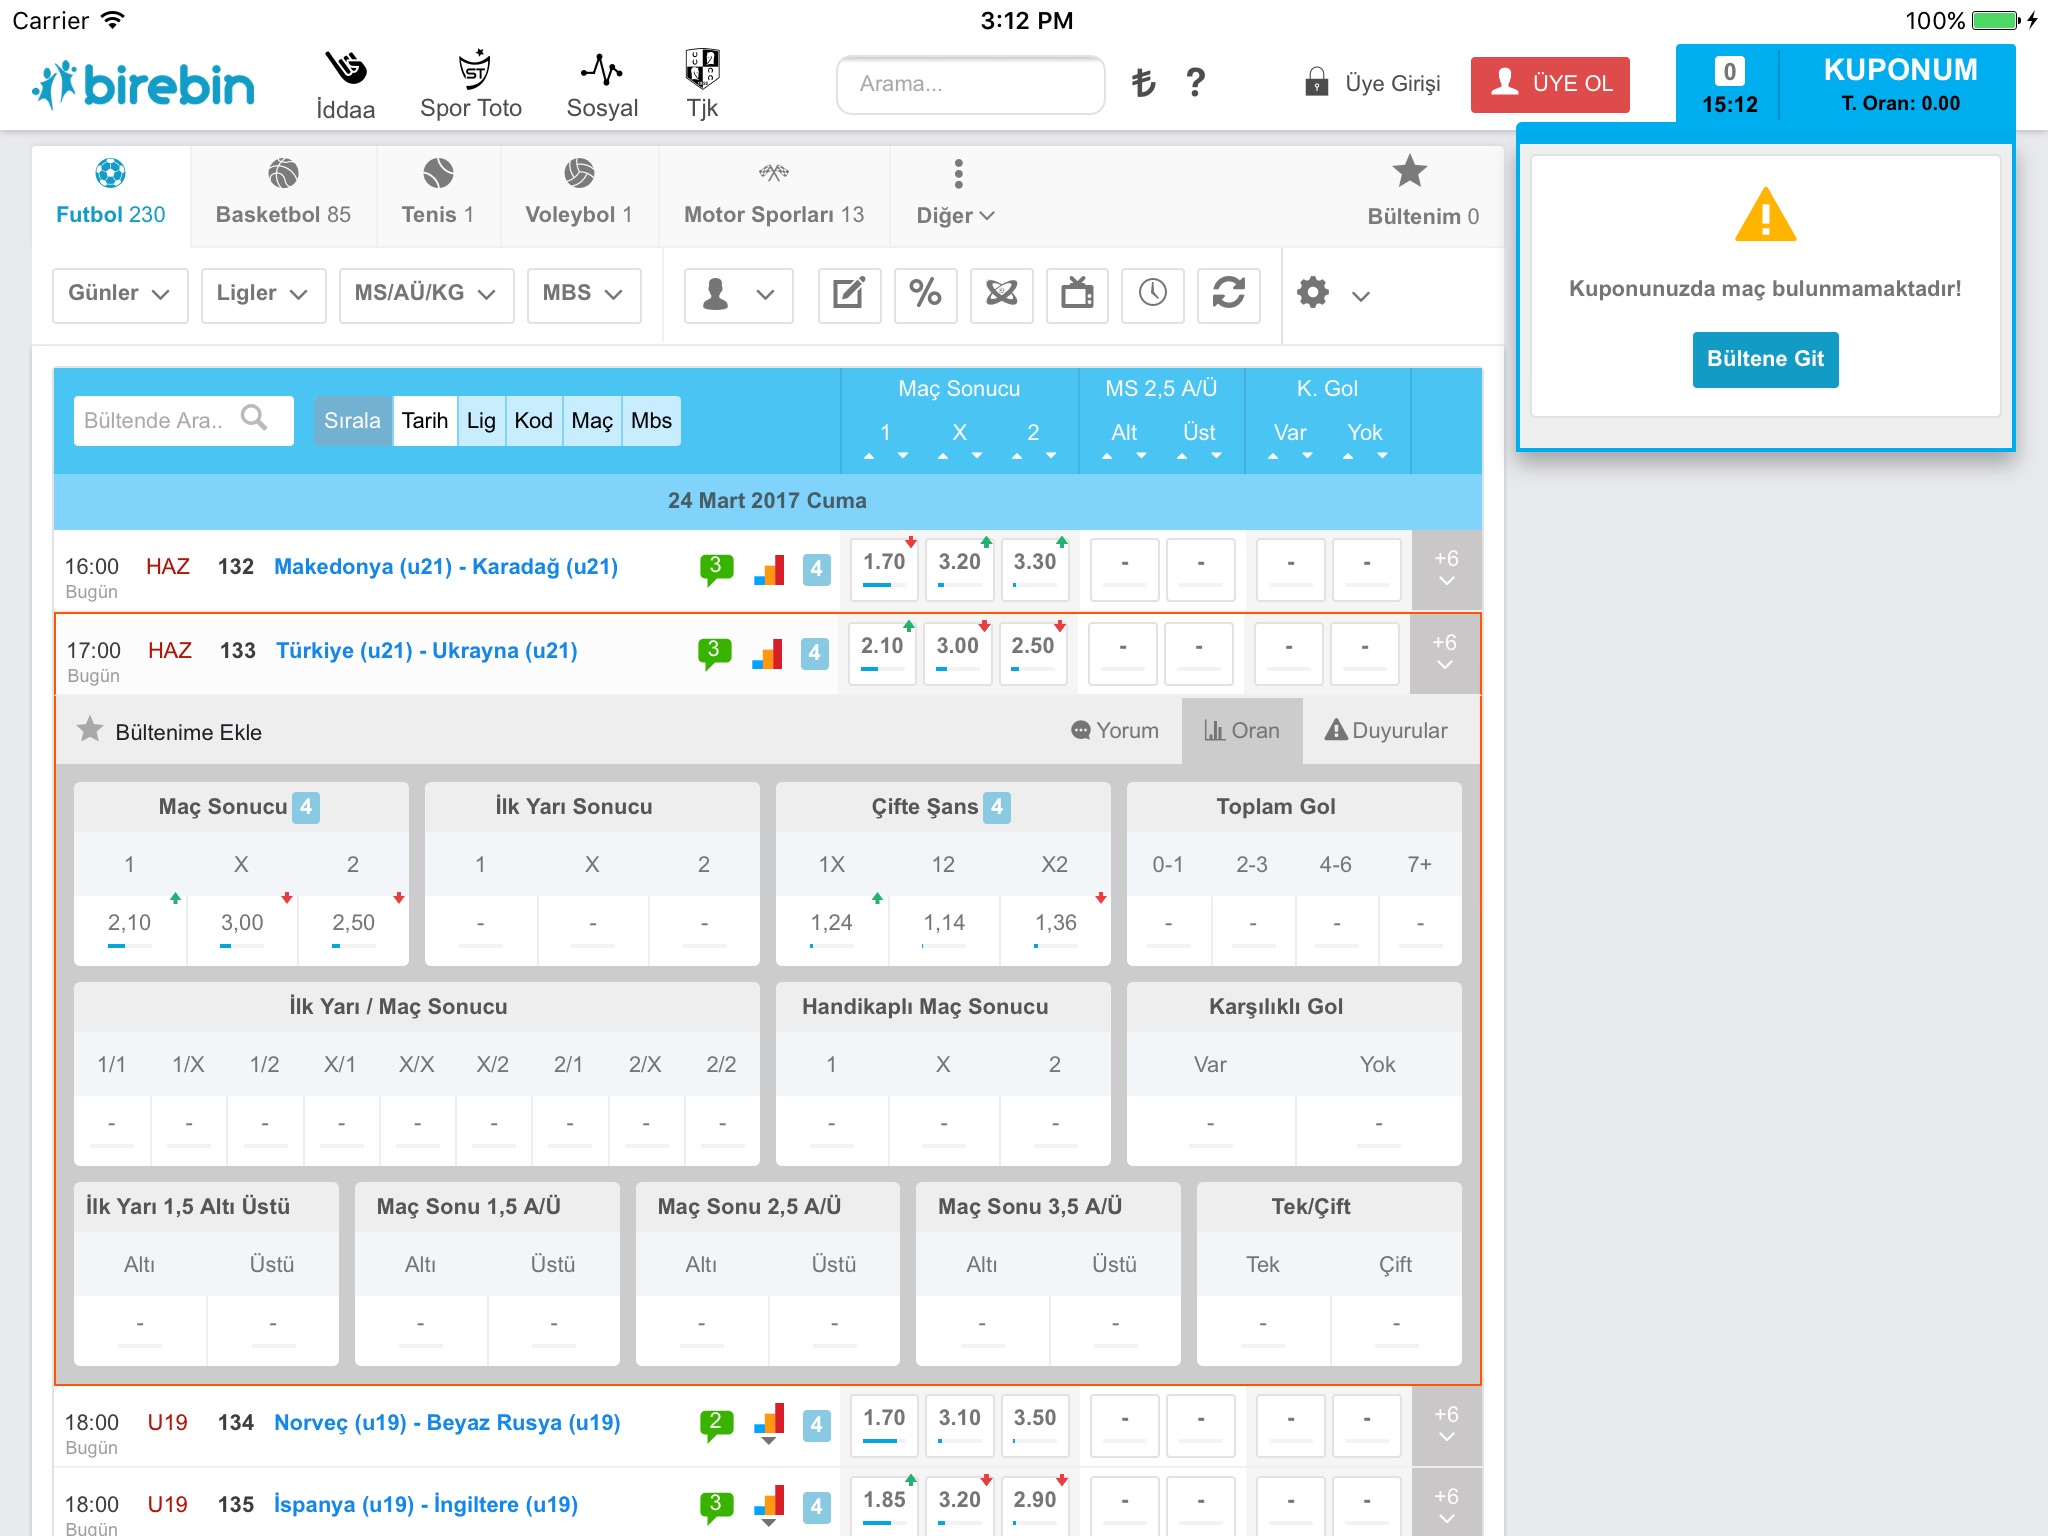Click the Turkish lira currency icon
2048x1536 pixels.
tap(1143, 83)
